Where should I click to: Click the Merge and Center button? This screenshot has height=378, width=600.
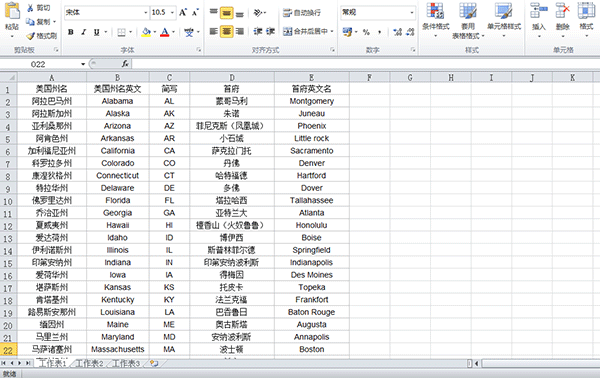(308, 31)
